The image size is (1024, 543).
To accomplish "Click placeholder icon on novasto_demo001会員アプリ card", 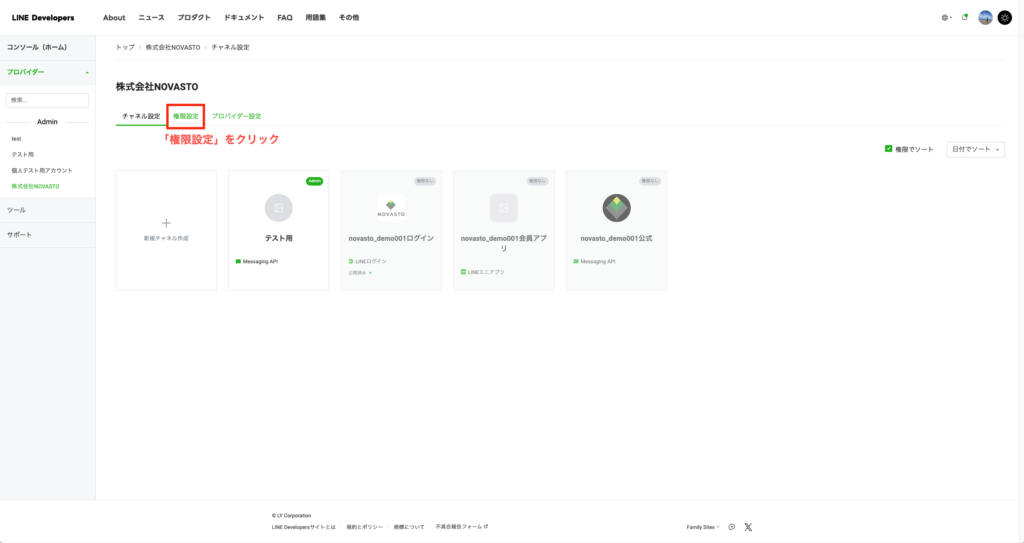I will [x=504, y=208].
